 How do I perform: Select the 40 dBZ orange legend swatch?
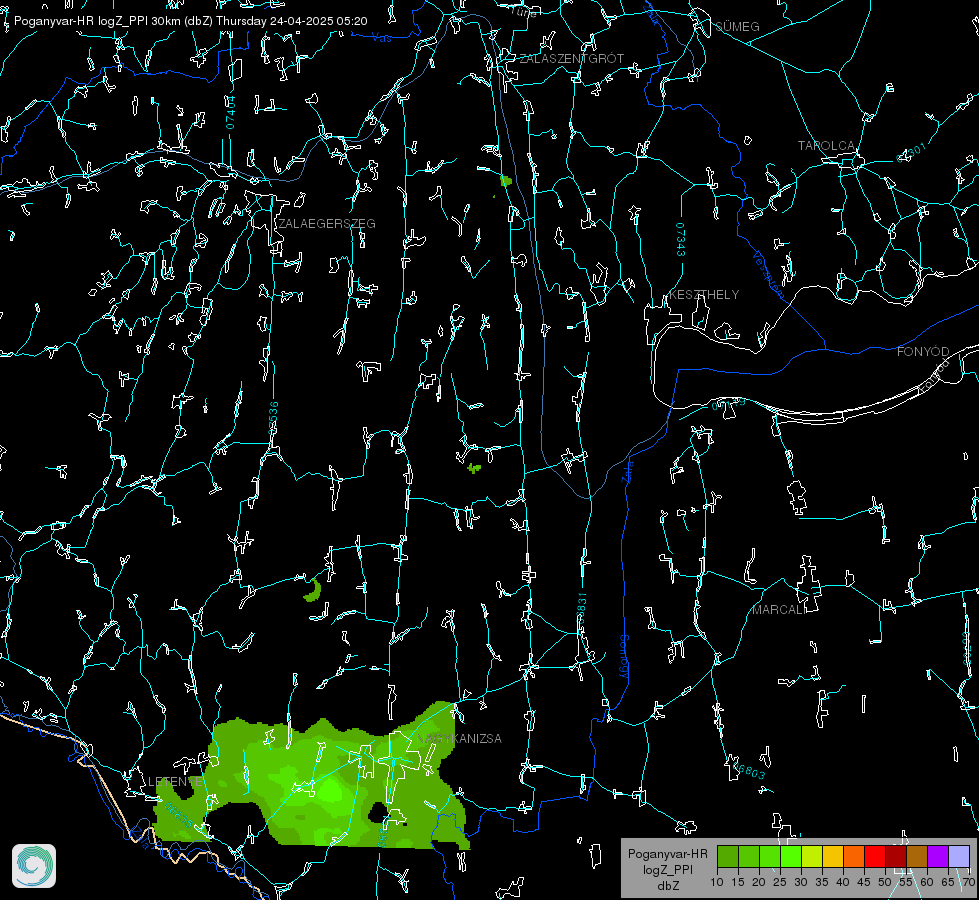pos(854,856)
